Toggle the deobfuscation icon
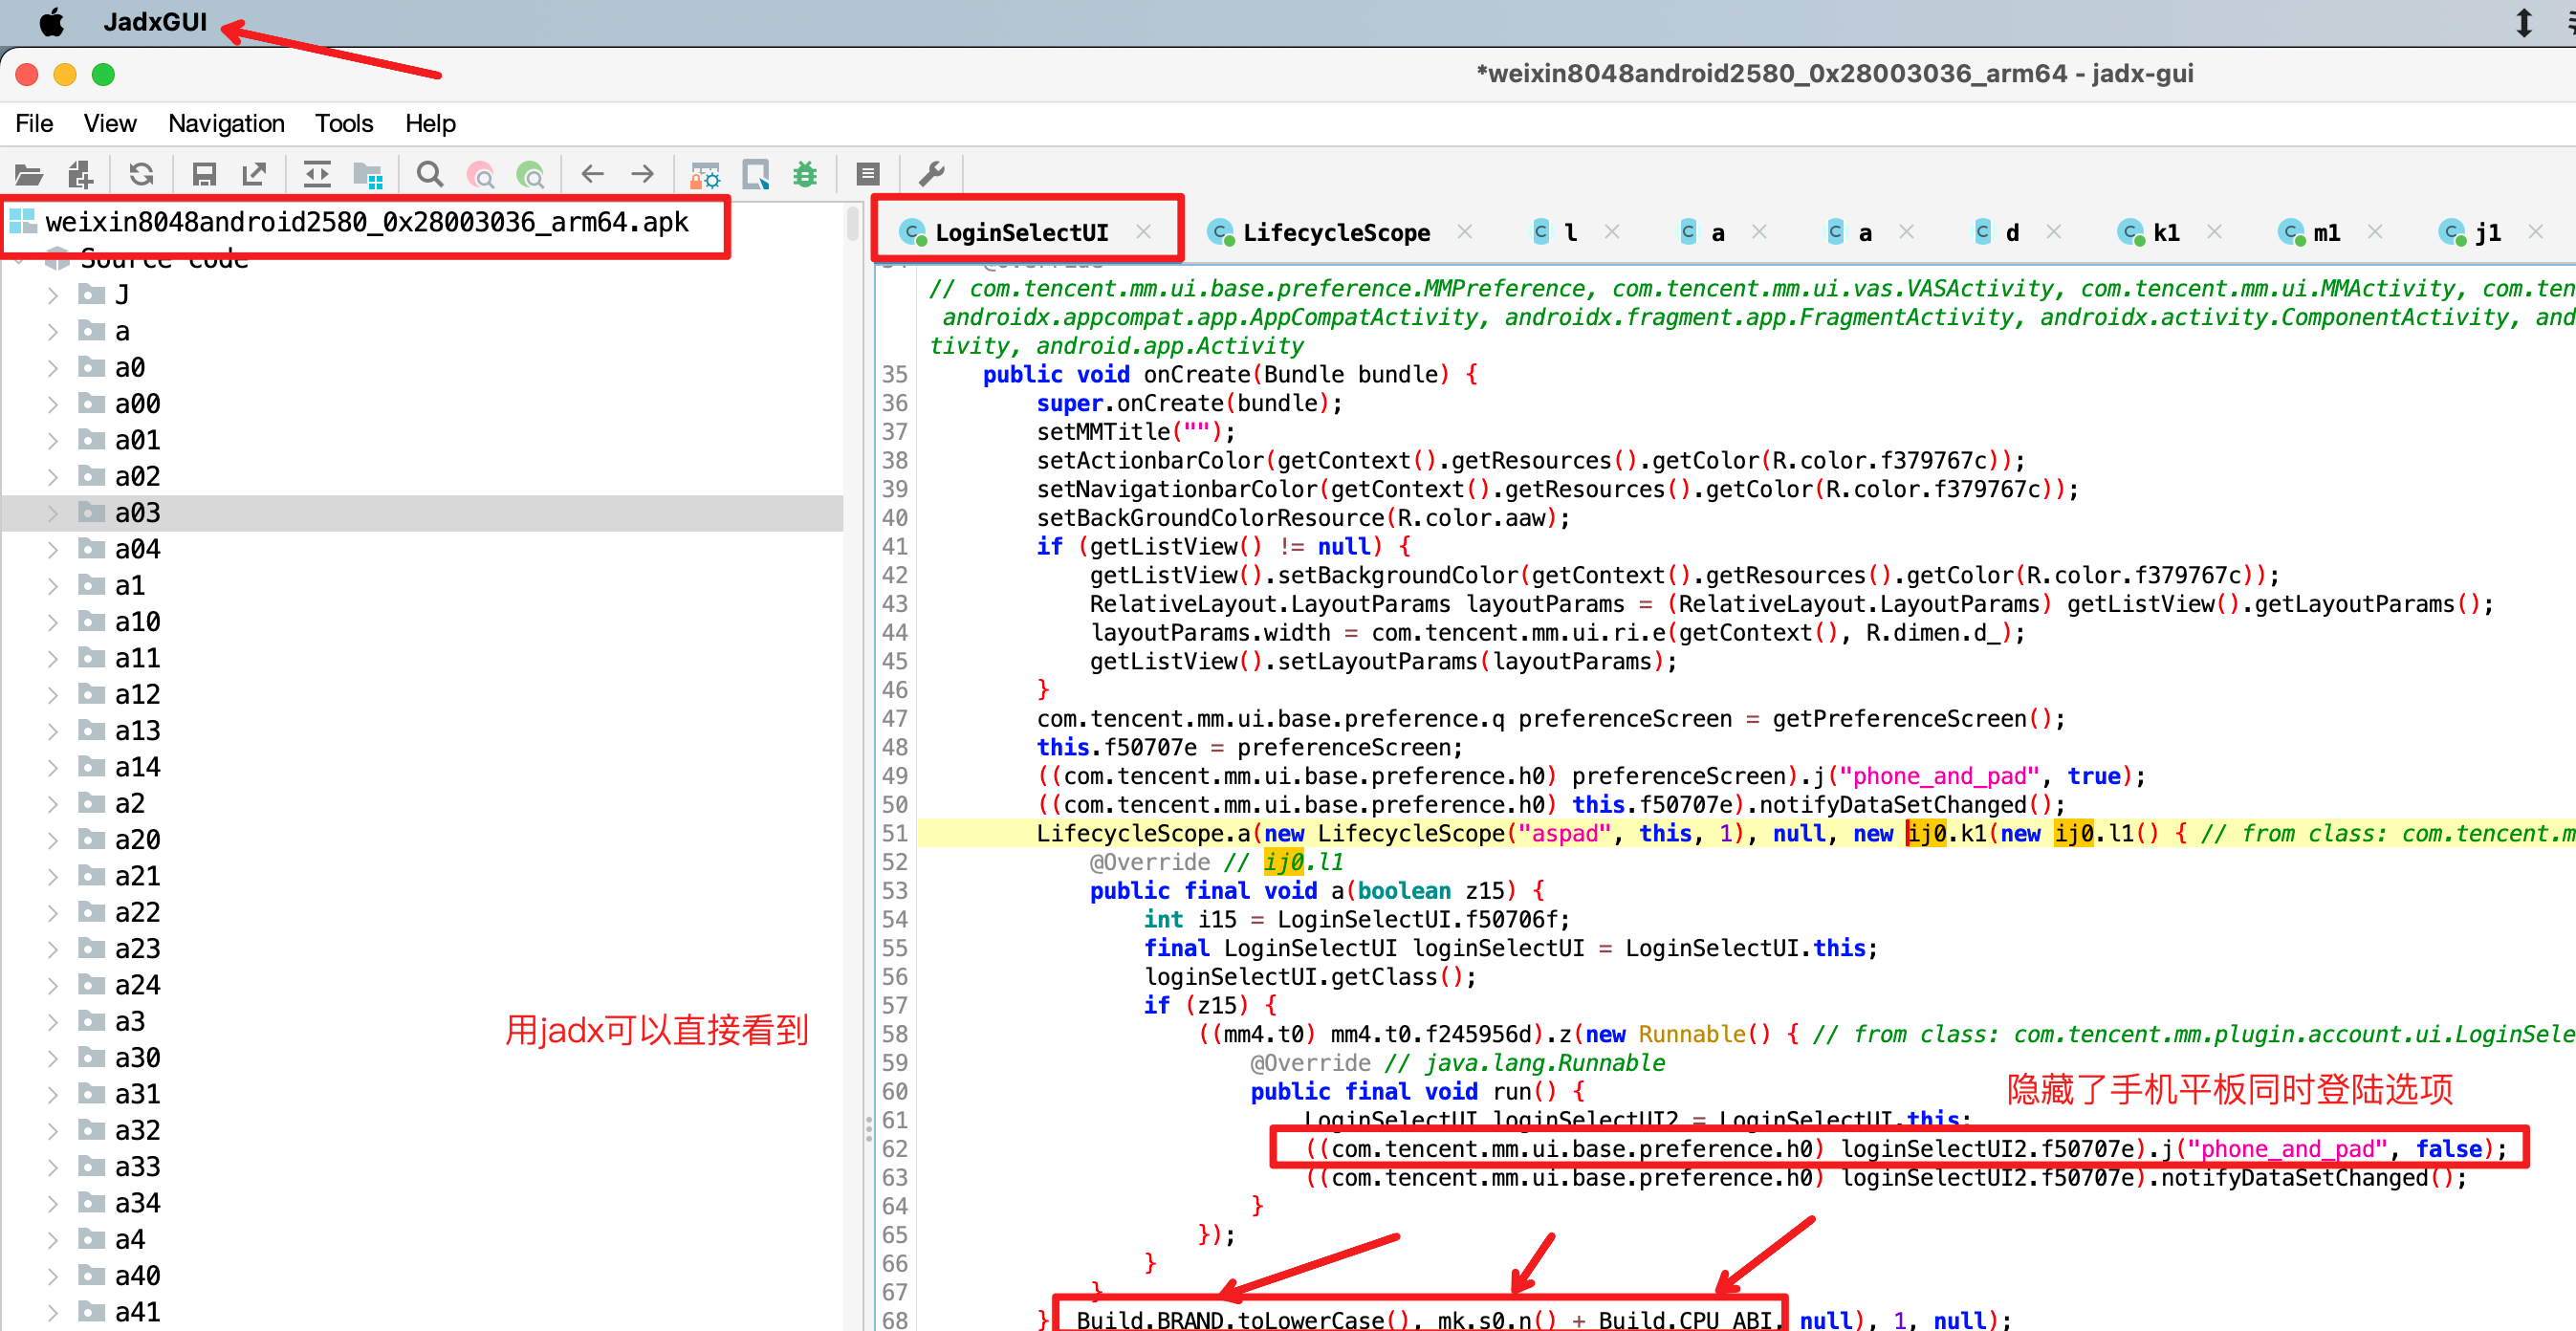The height and width of the screenshot is (1331, 2576). tap(705, 175)
